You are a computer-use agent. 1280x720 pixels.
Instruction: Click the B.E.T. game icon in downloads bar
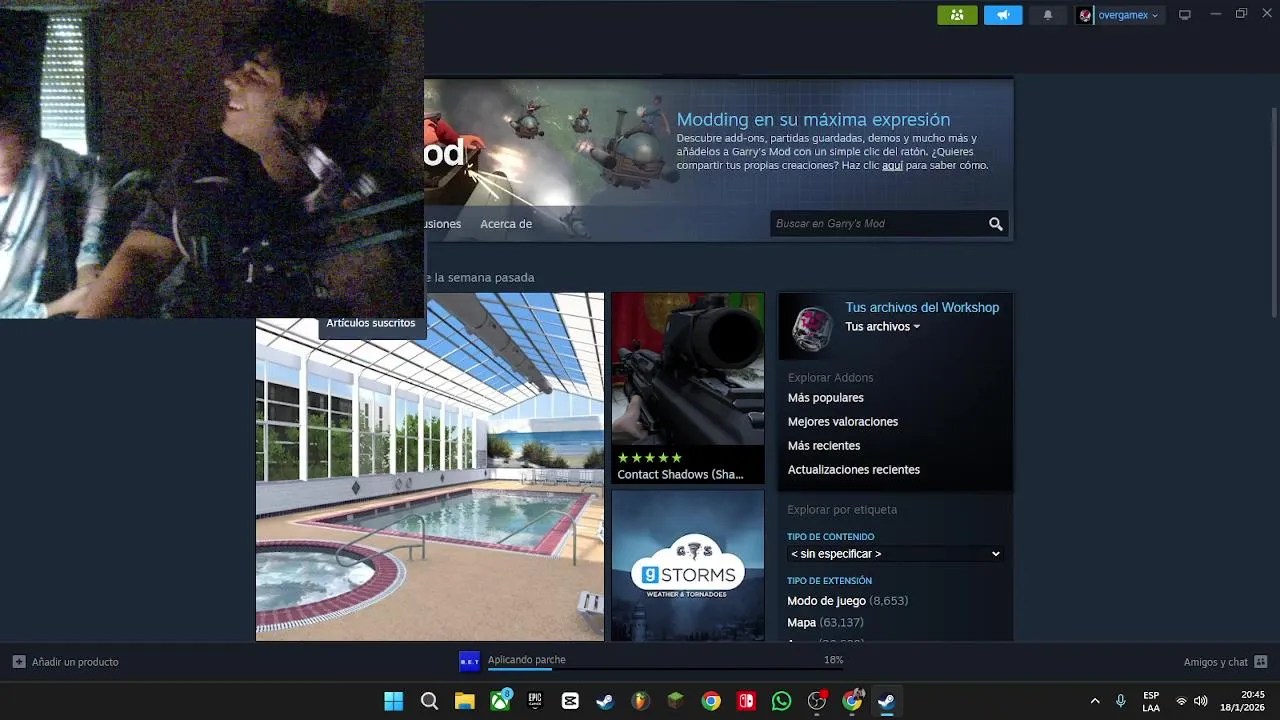point(469,661)
